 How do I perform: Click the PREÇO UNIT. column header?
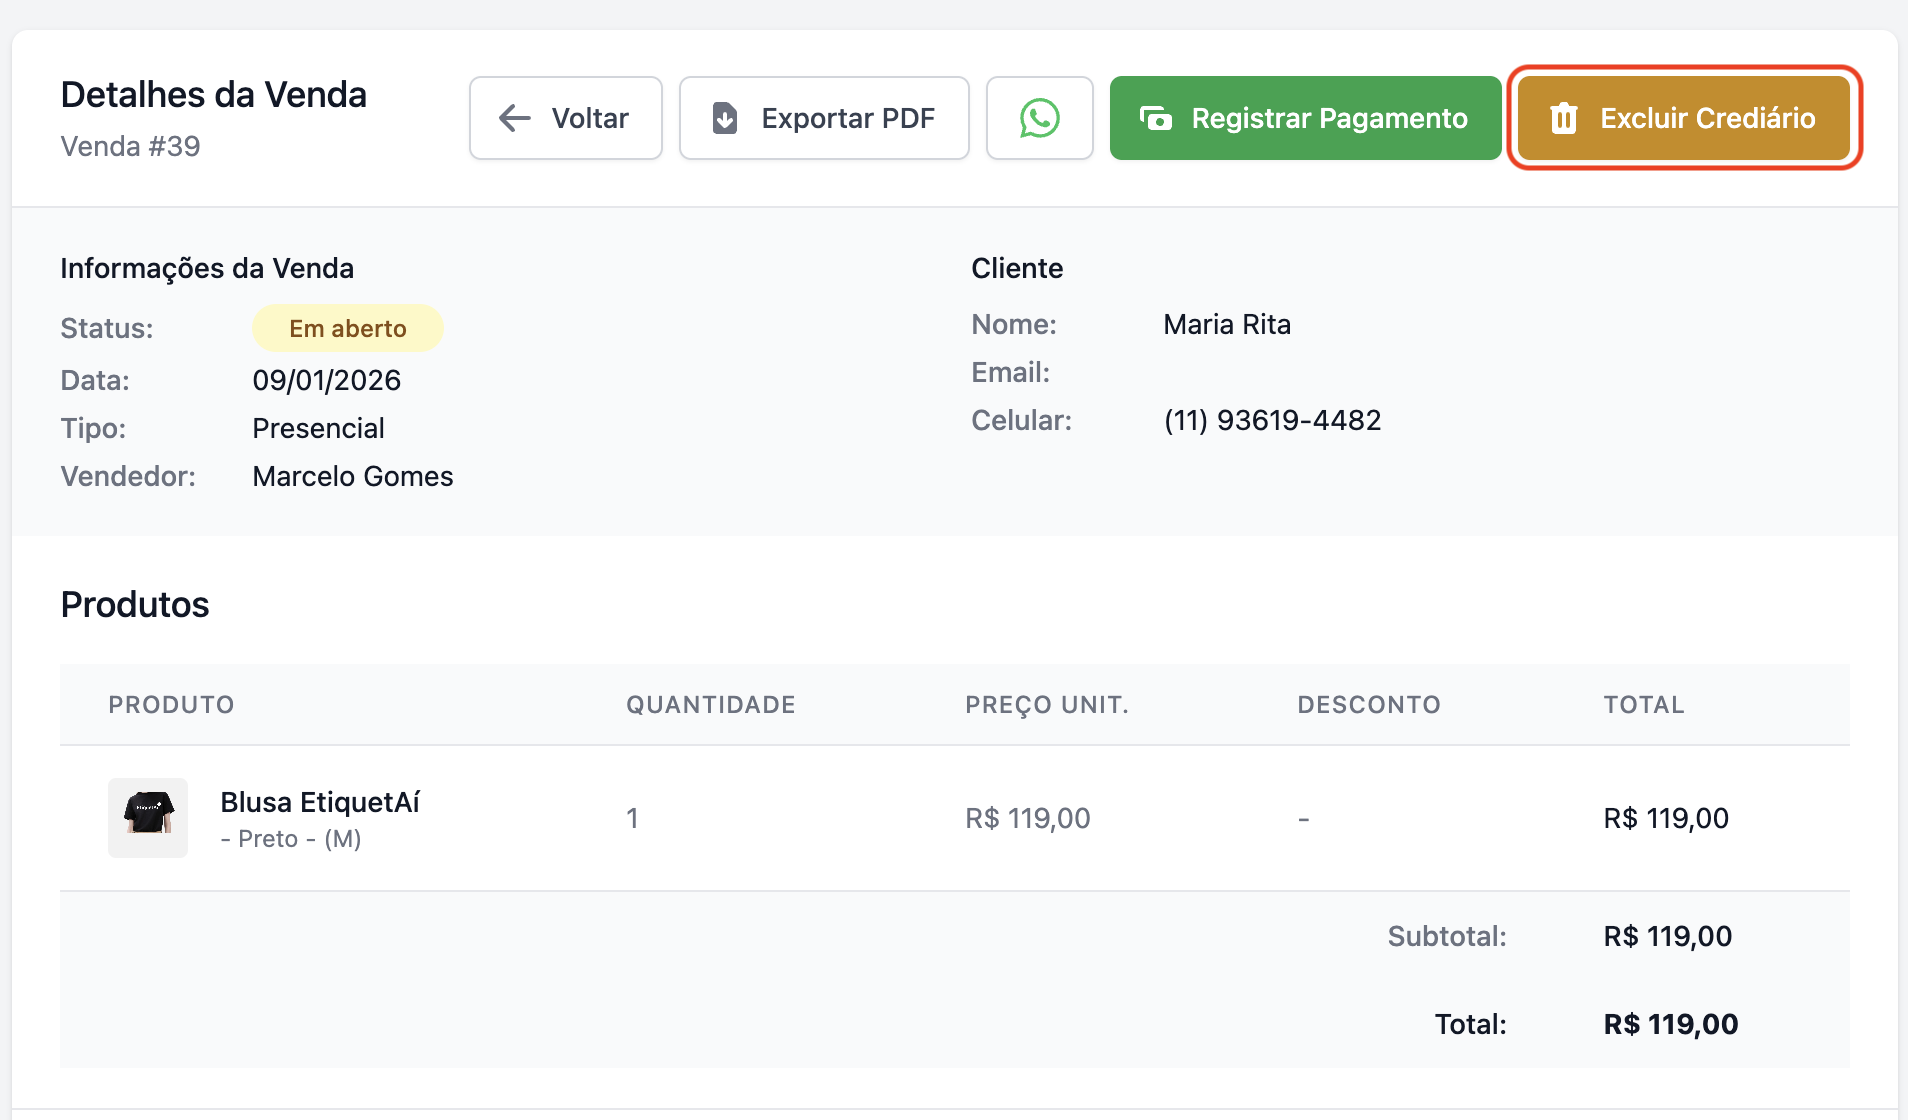[x=1046, y=705]
